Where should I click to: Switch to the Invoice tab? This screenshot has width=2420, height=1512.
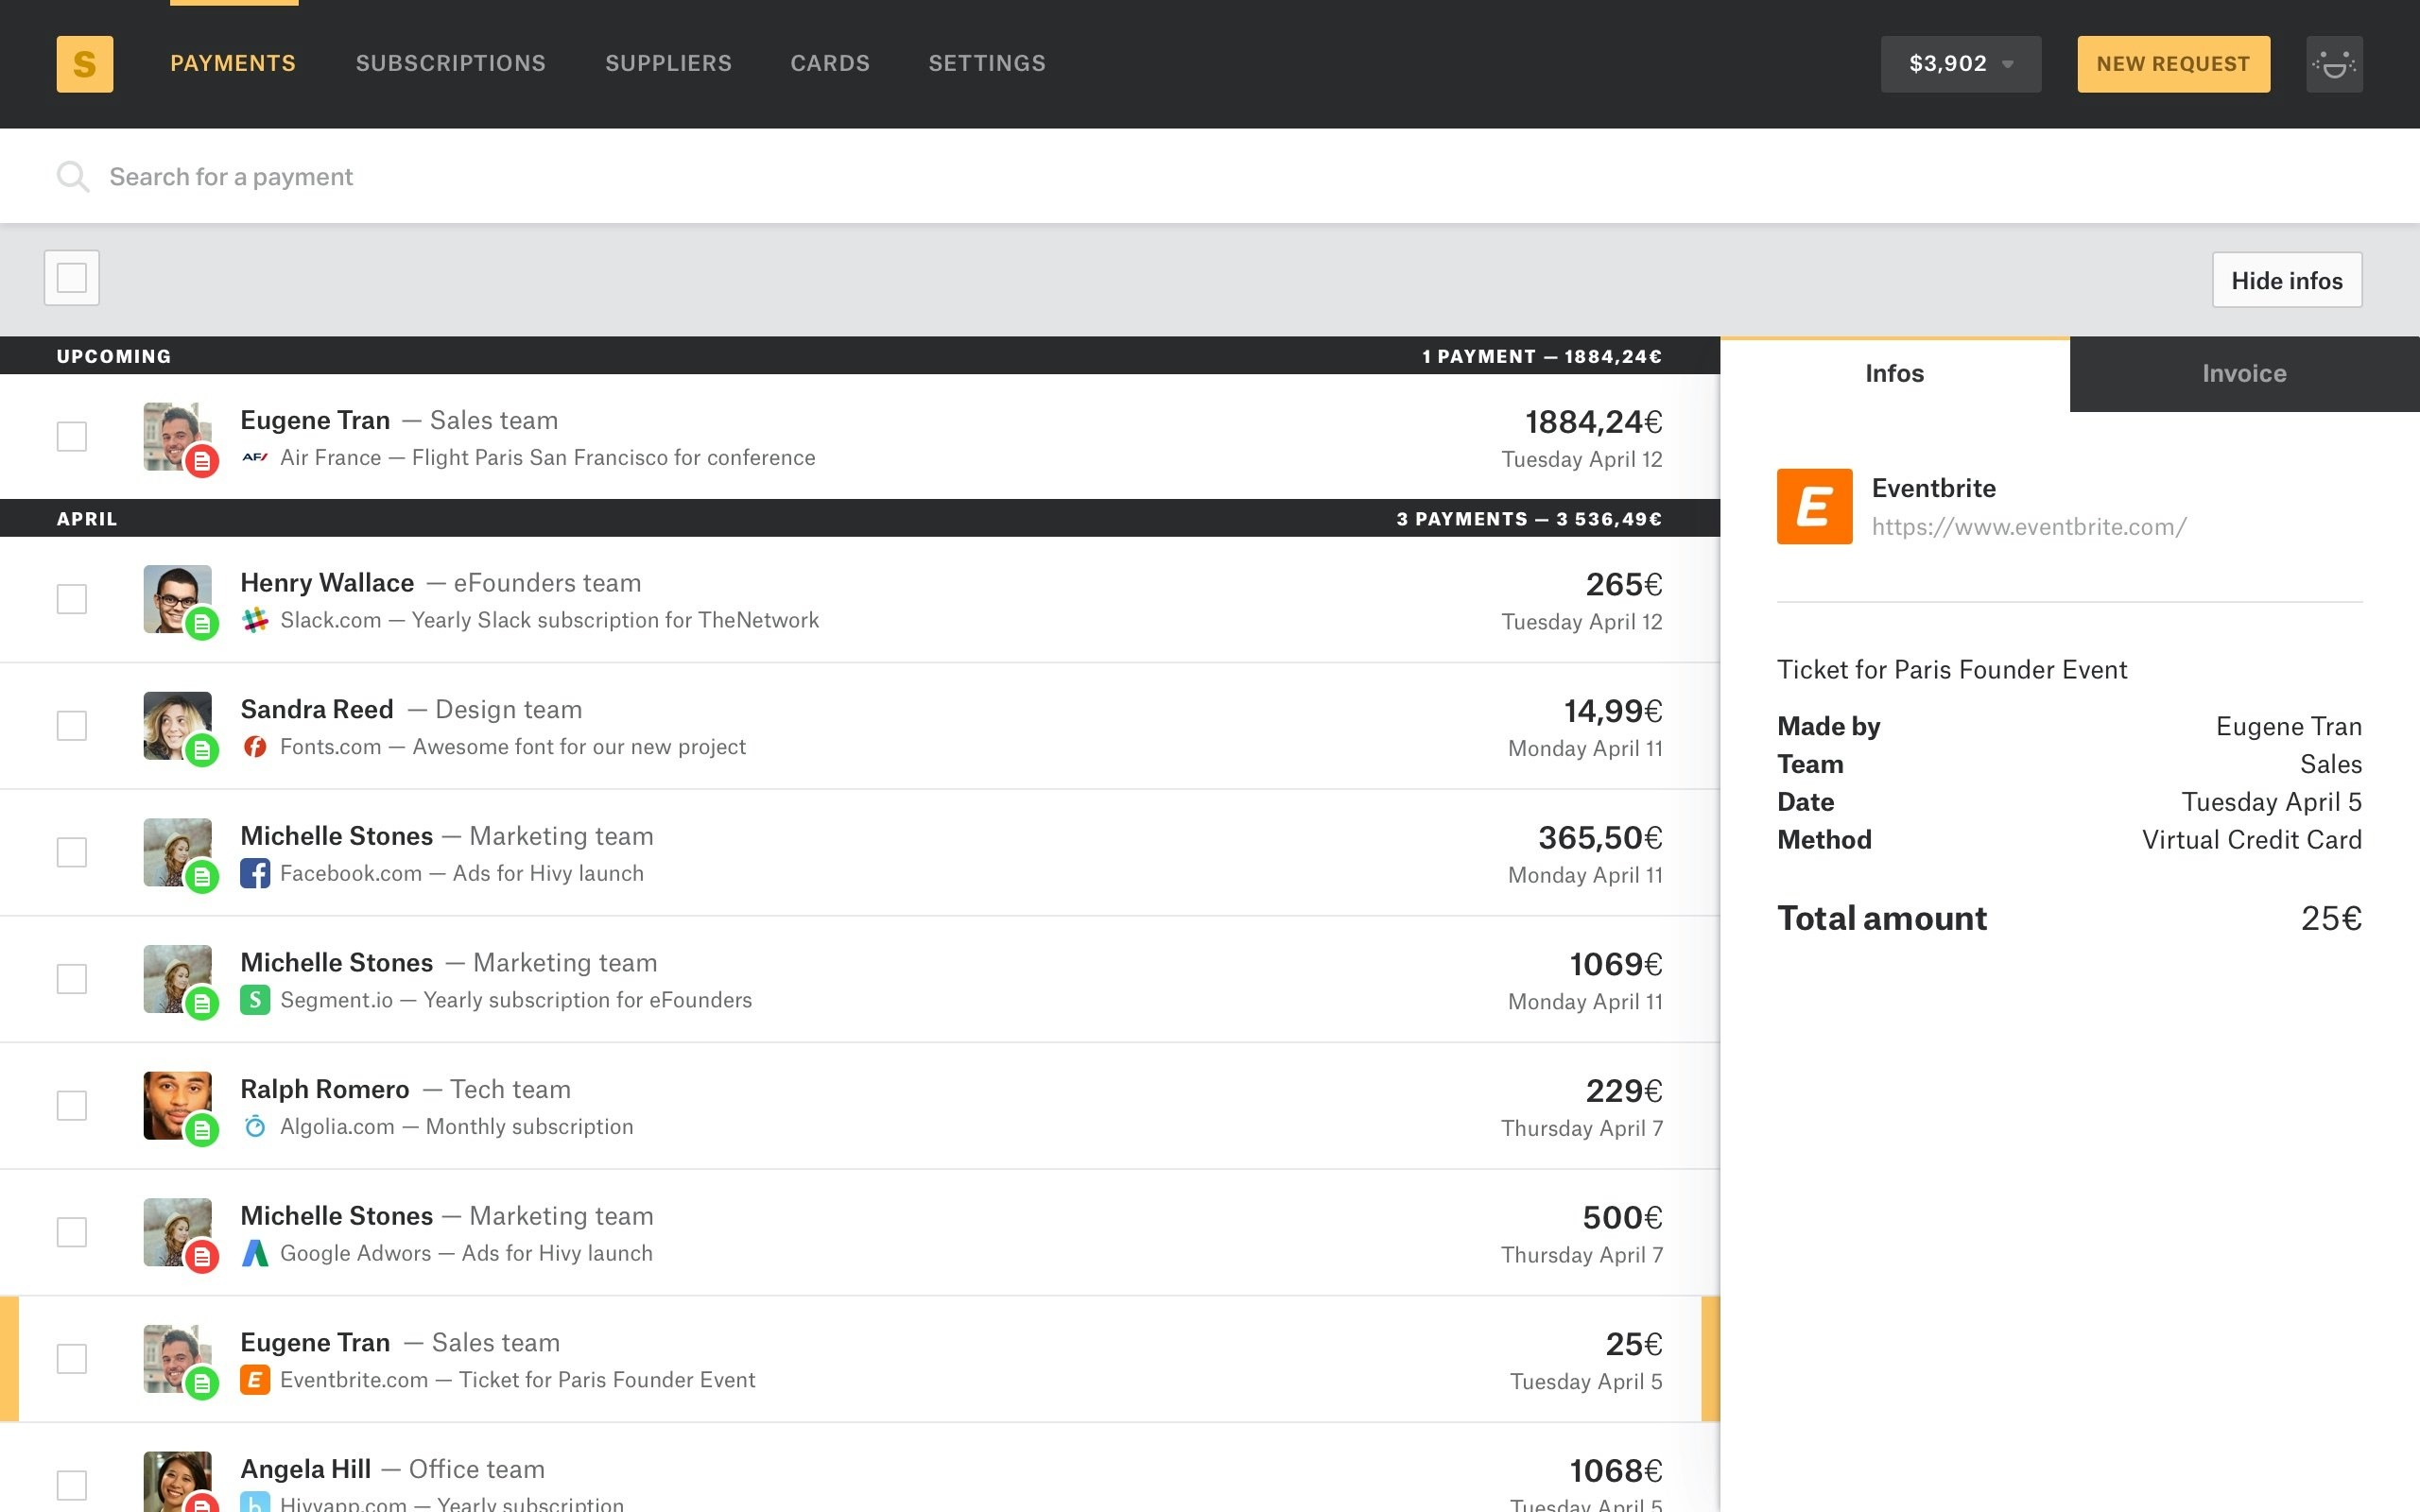(x=2244, y=374)
